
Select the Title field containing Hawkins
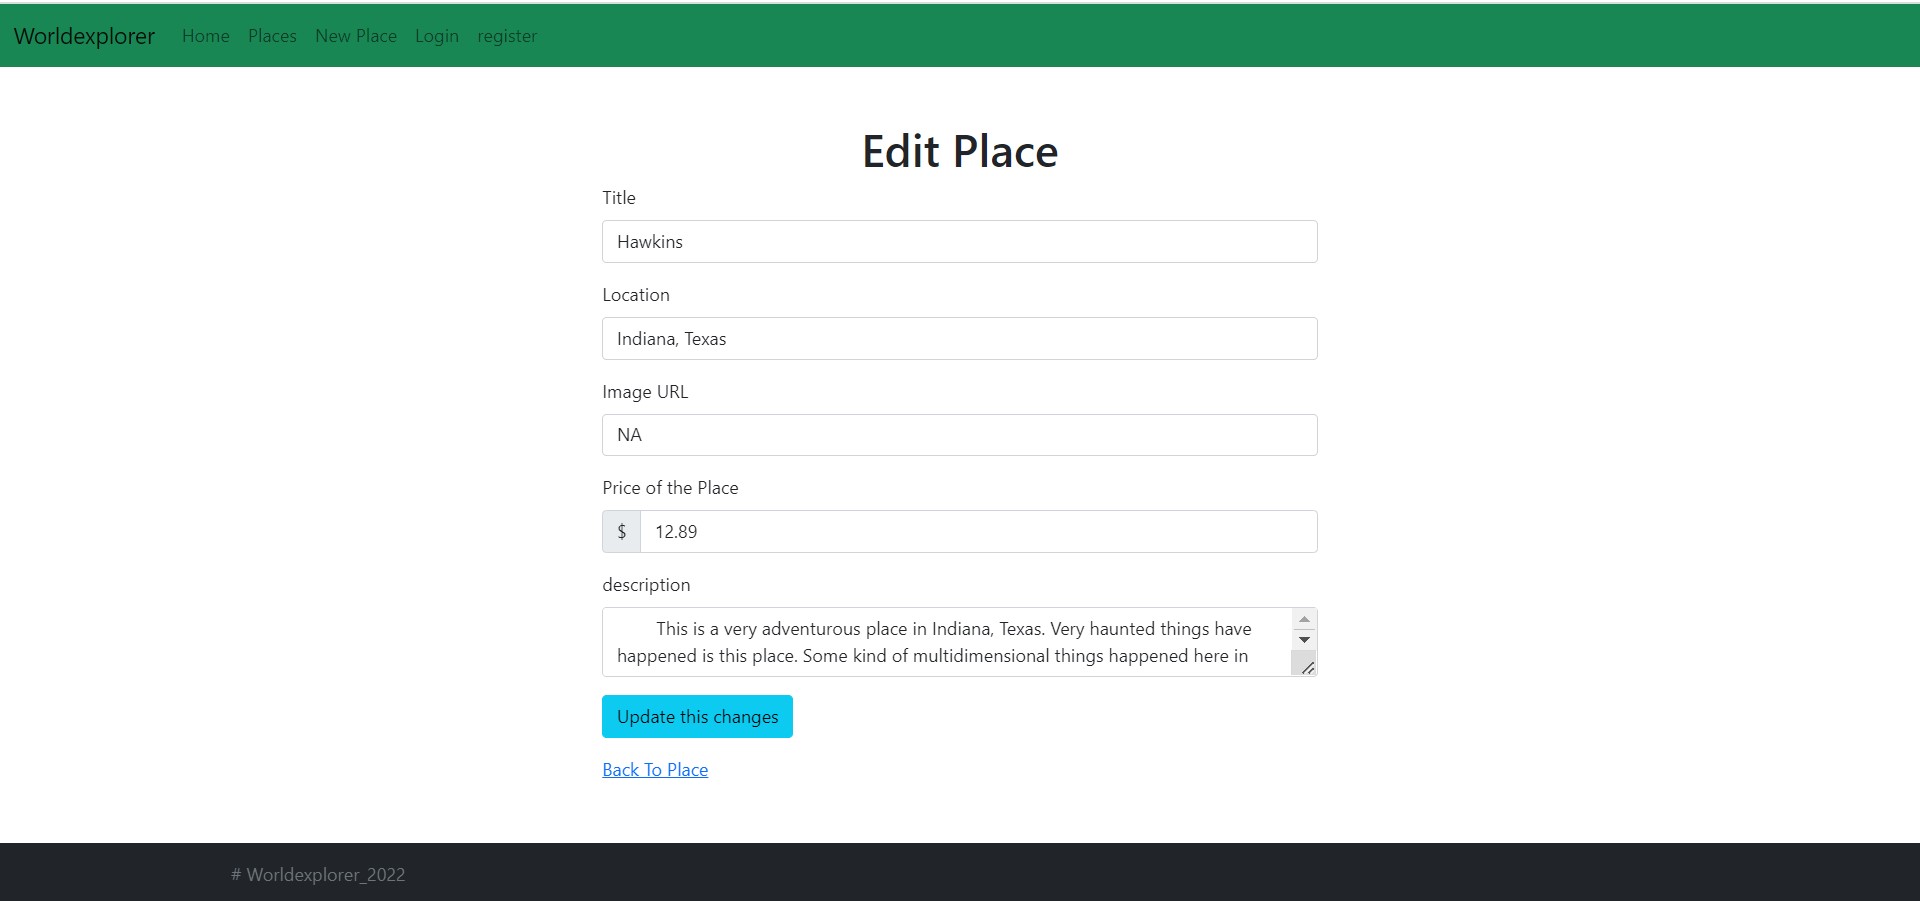coord(959,241)
